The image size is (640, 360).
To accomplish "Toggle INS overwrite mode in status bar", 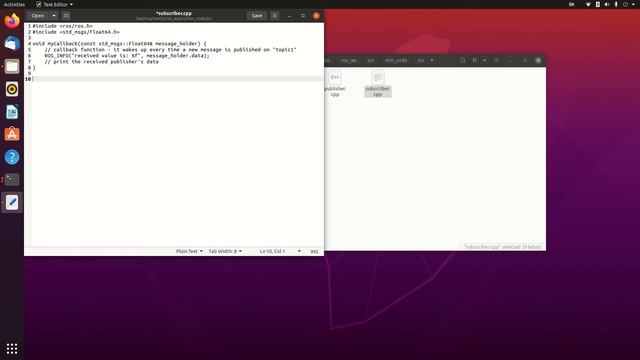I will pos(314,251).
